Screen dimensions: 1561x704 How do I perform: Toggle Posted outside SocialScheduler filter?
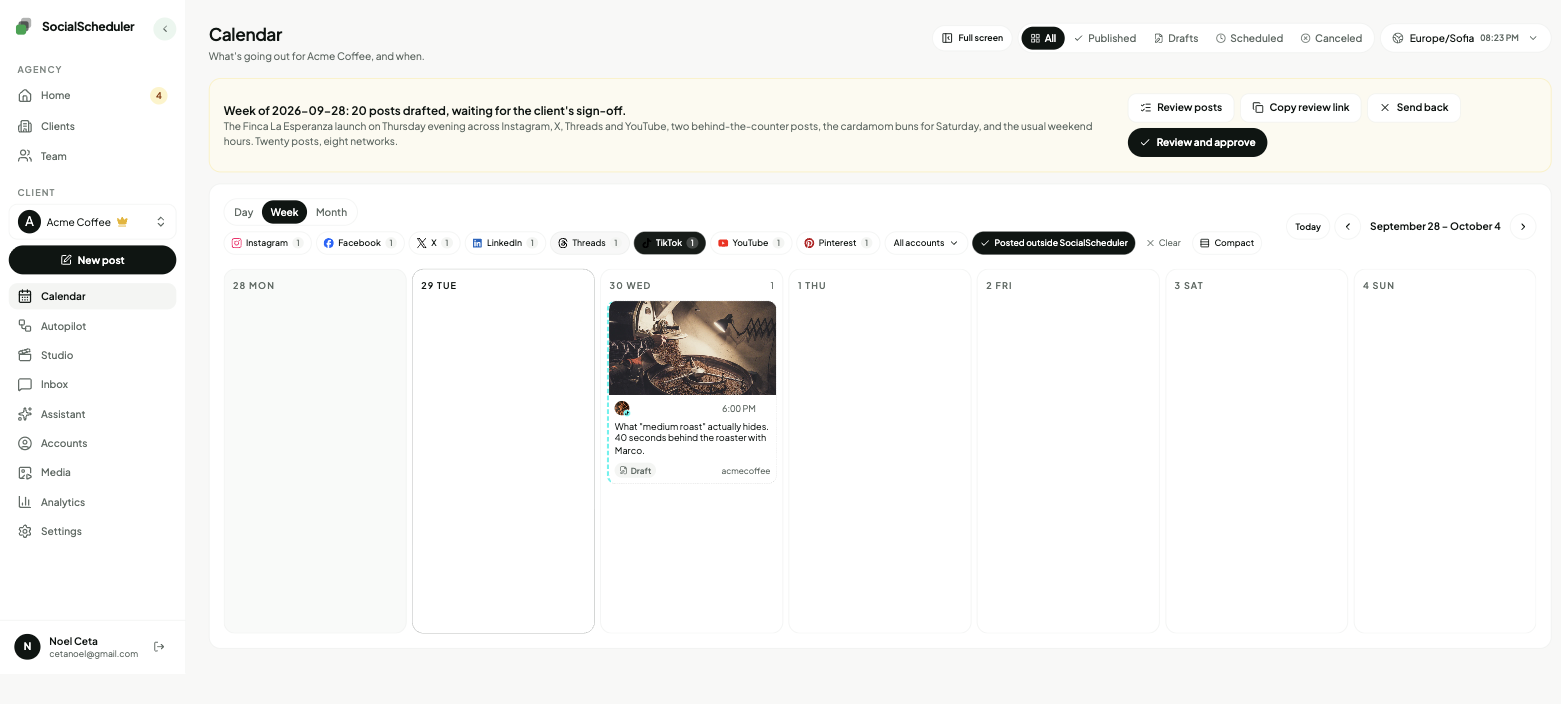(x=1053, y=243)
